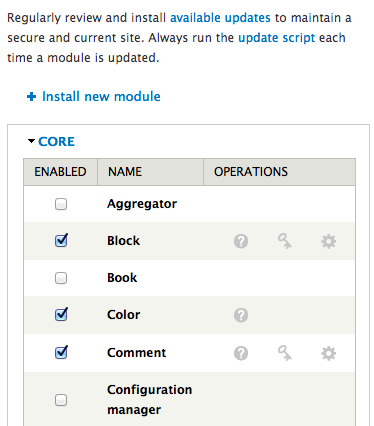Click the Comment module name

point(136,353)
